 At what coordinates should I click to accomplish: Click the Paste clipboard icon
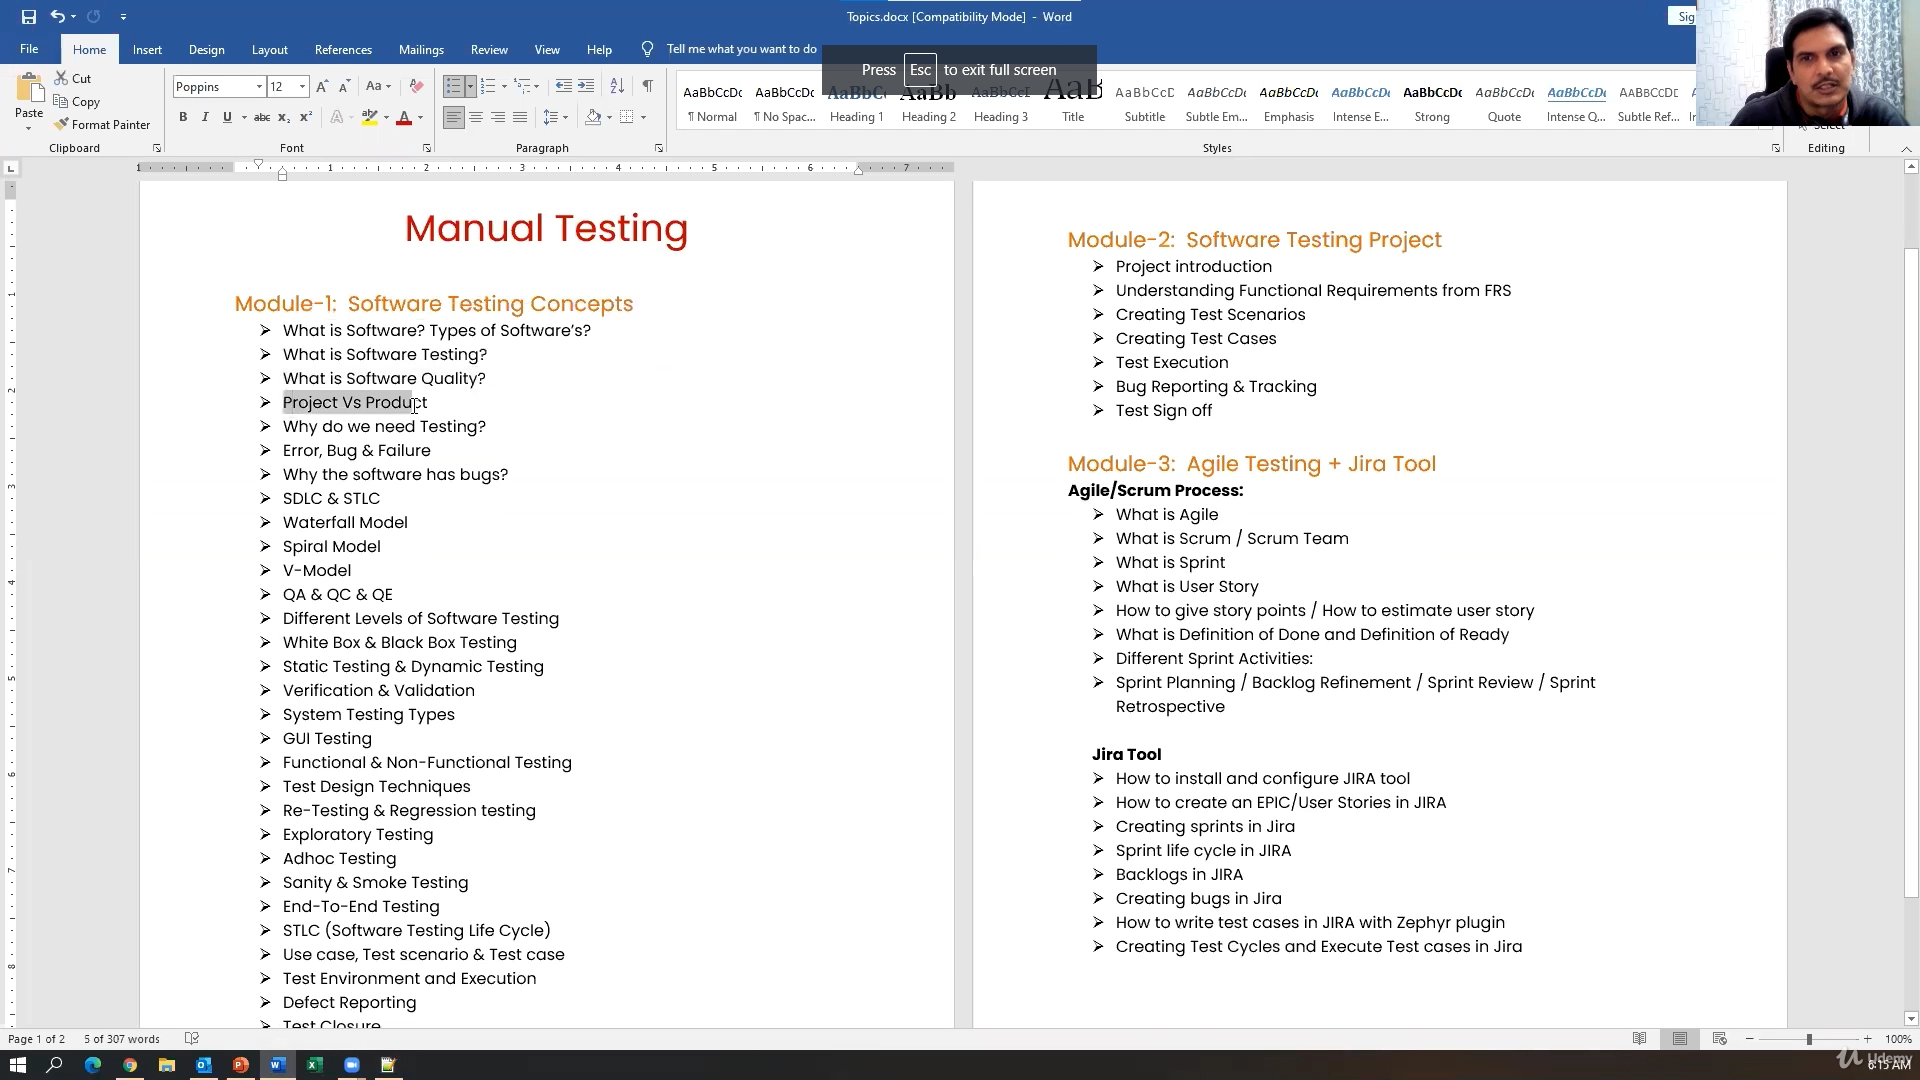[x=29, y=89]
